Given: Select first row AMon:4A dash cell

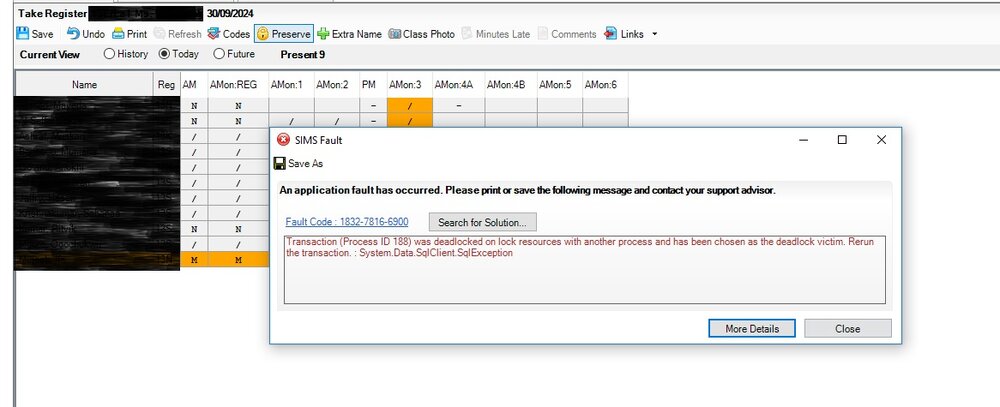Looking at the screenshot, I should pyautogui.click(x=459, y=106).
